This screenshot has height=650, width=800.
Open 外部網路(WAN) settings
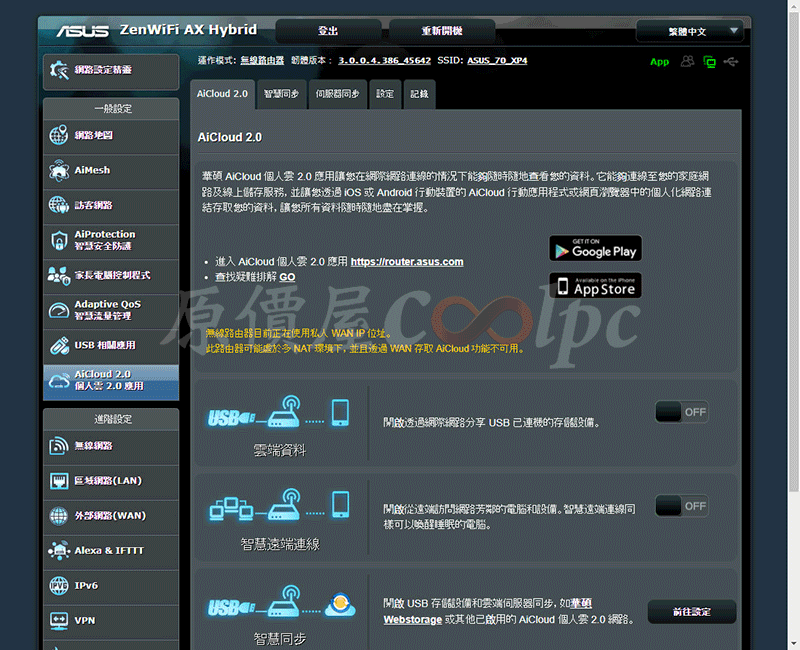pyautogui.click(x=111, y=516)
